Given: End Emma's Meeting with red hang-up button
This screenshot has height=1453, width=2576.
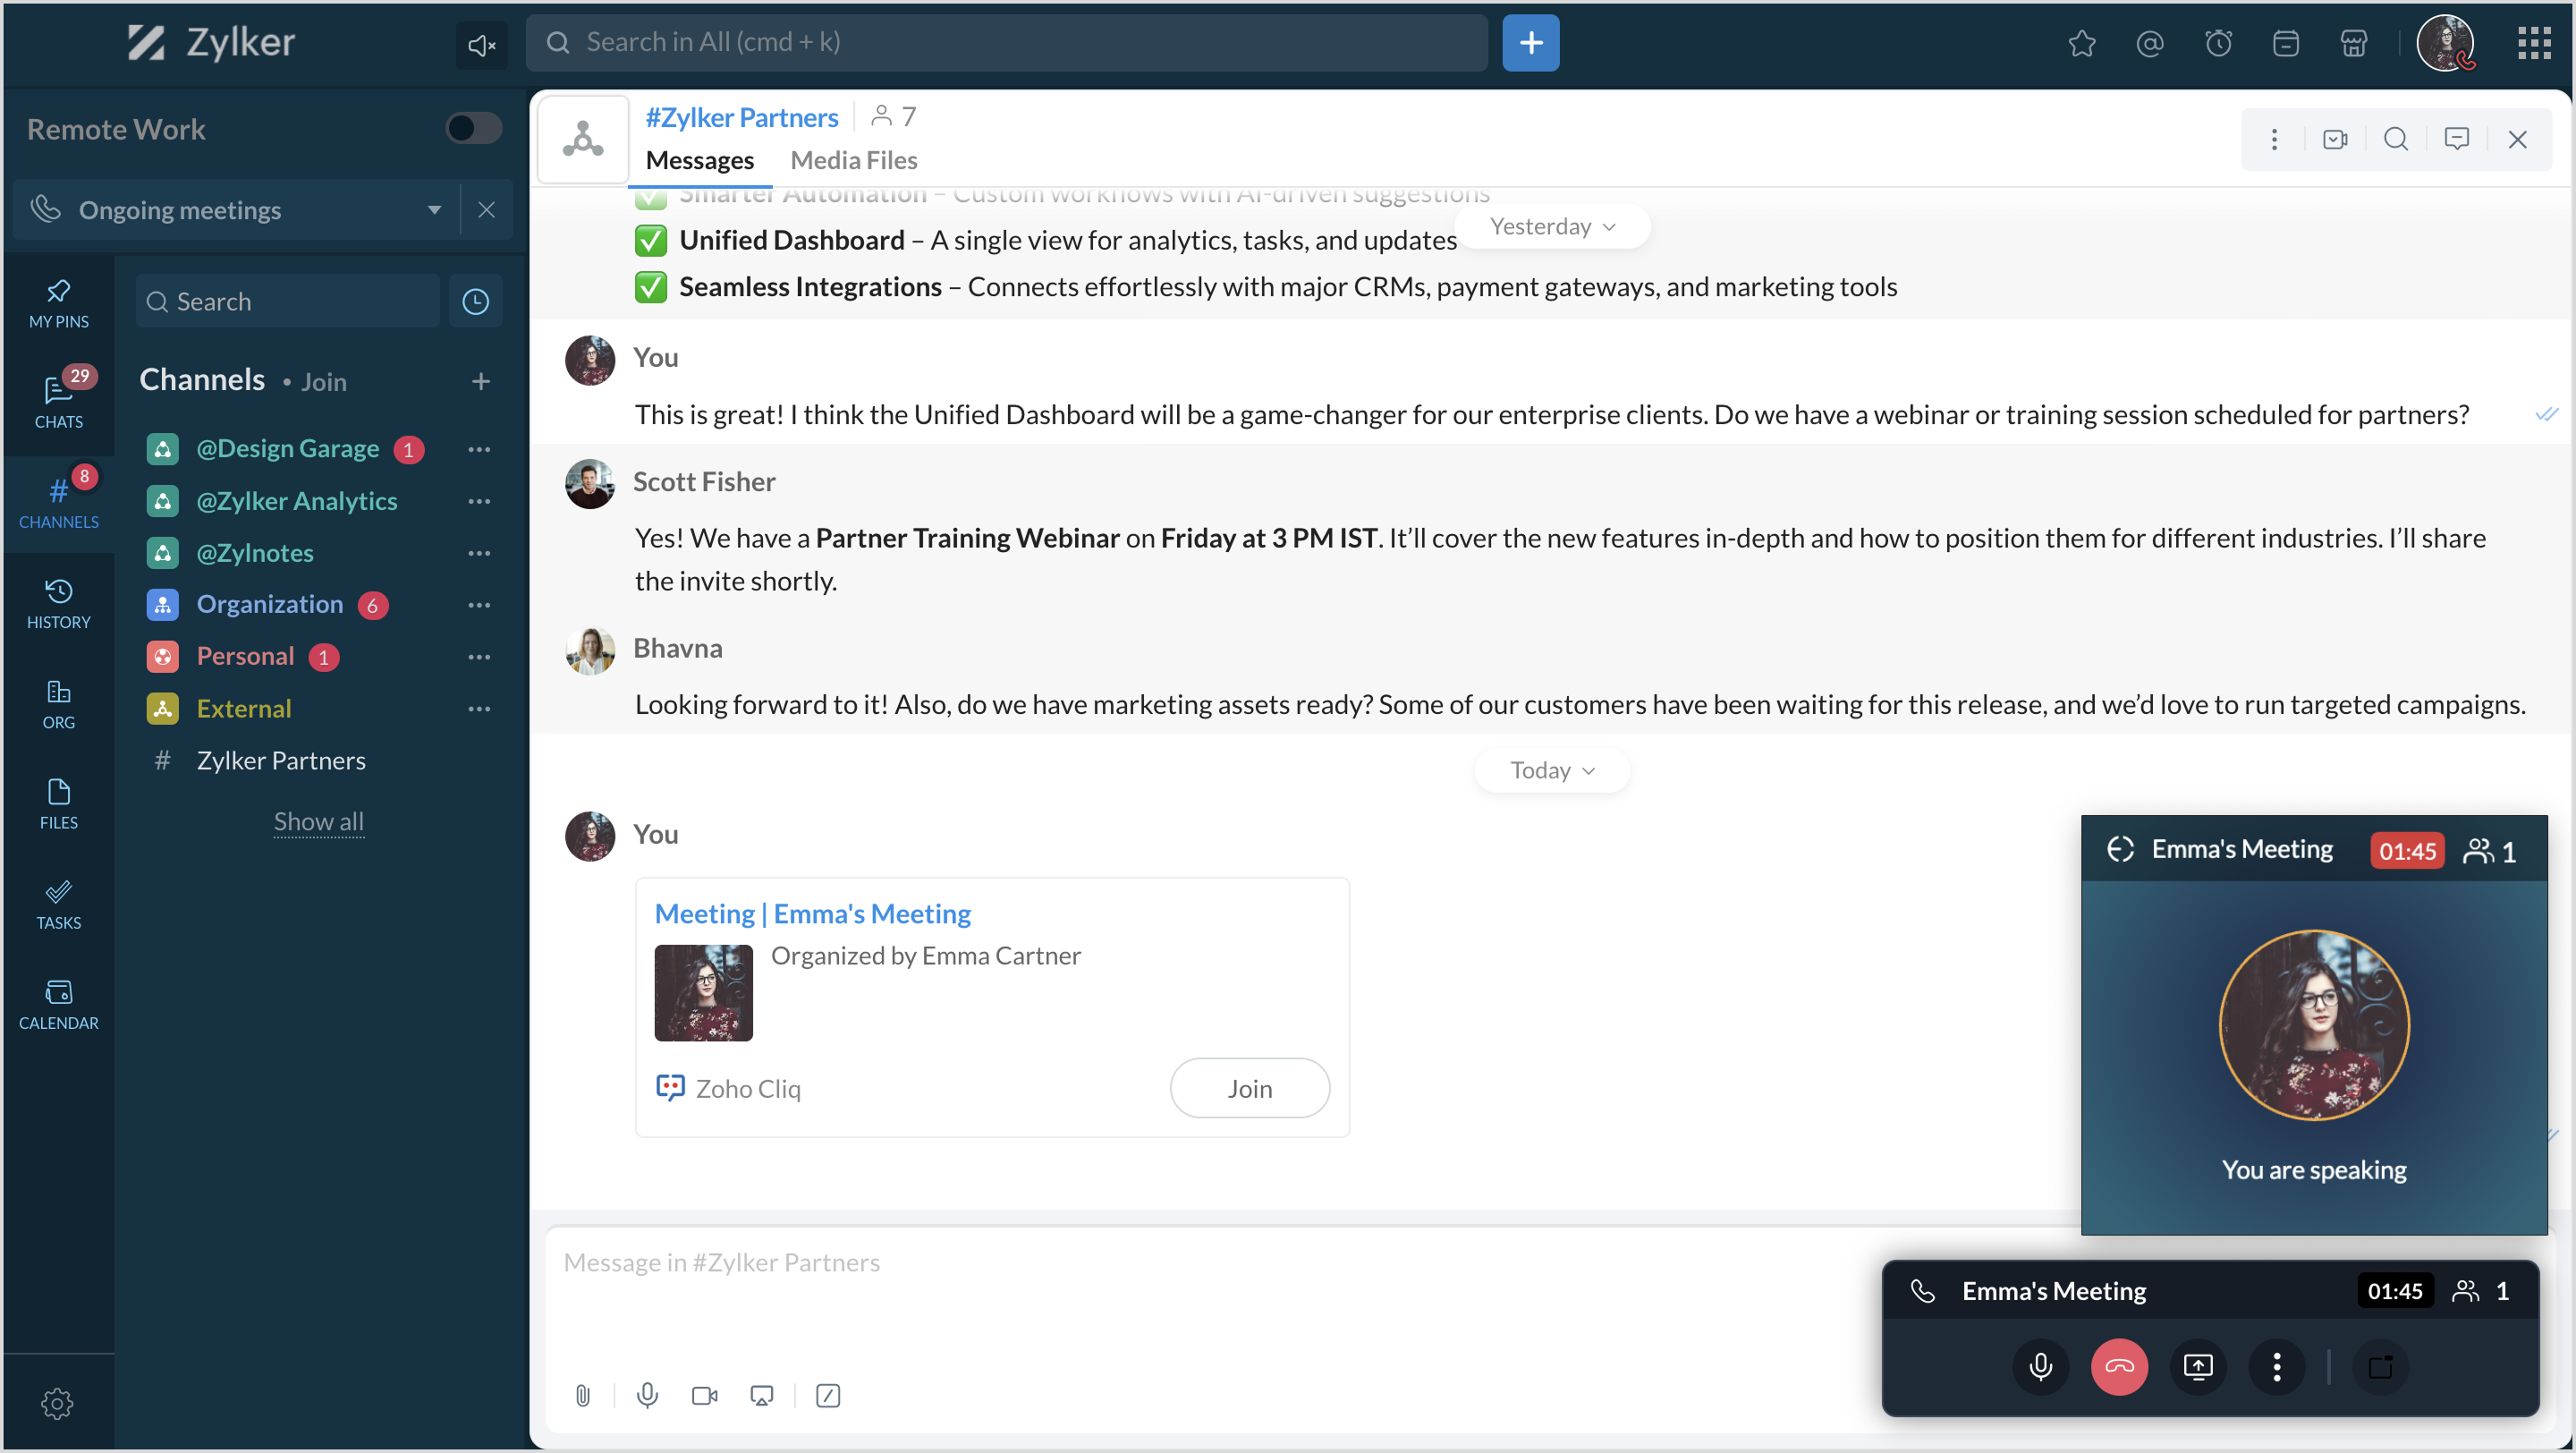Looking at the screenshot, I should pos(2118,1366).
